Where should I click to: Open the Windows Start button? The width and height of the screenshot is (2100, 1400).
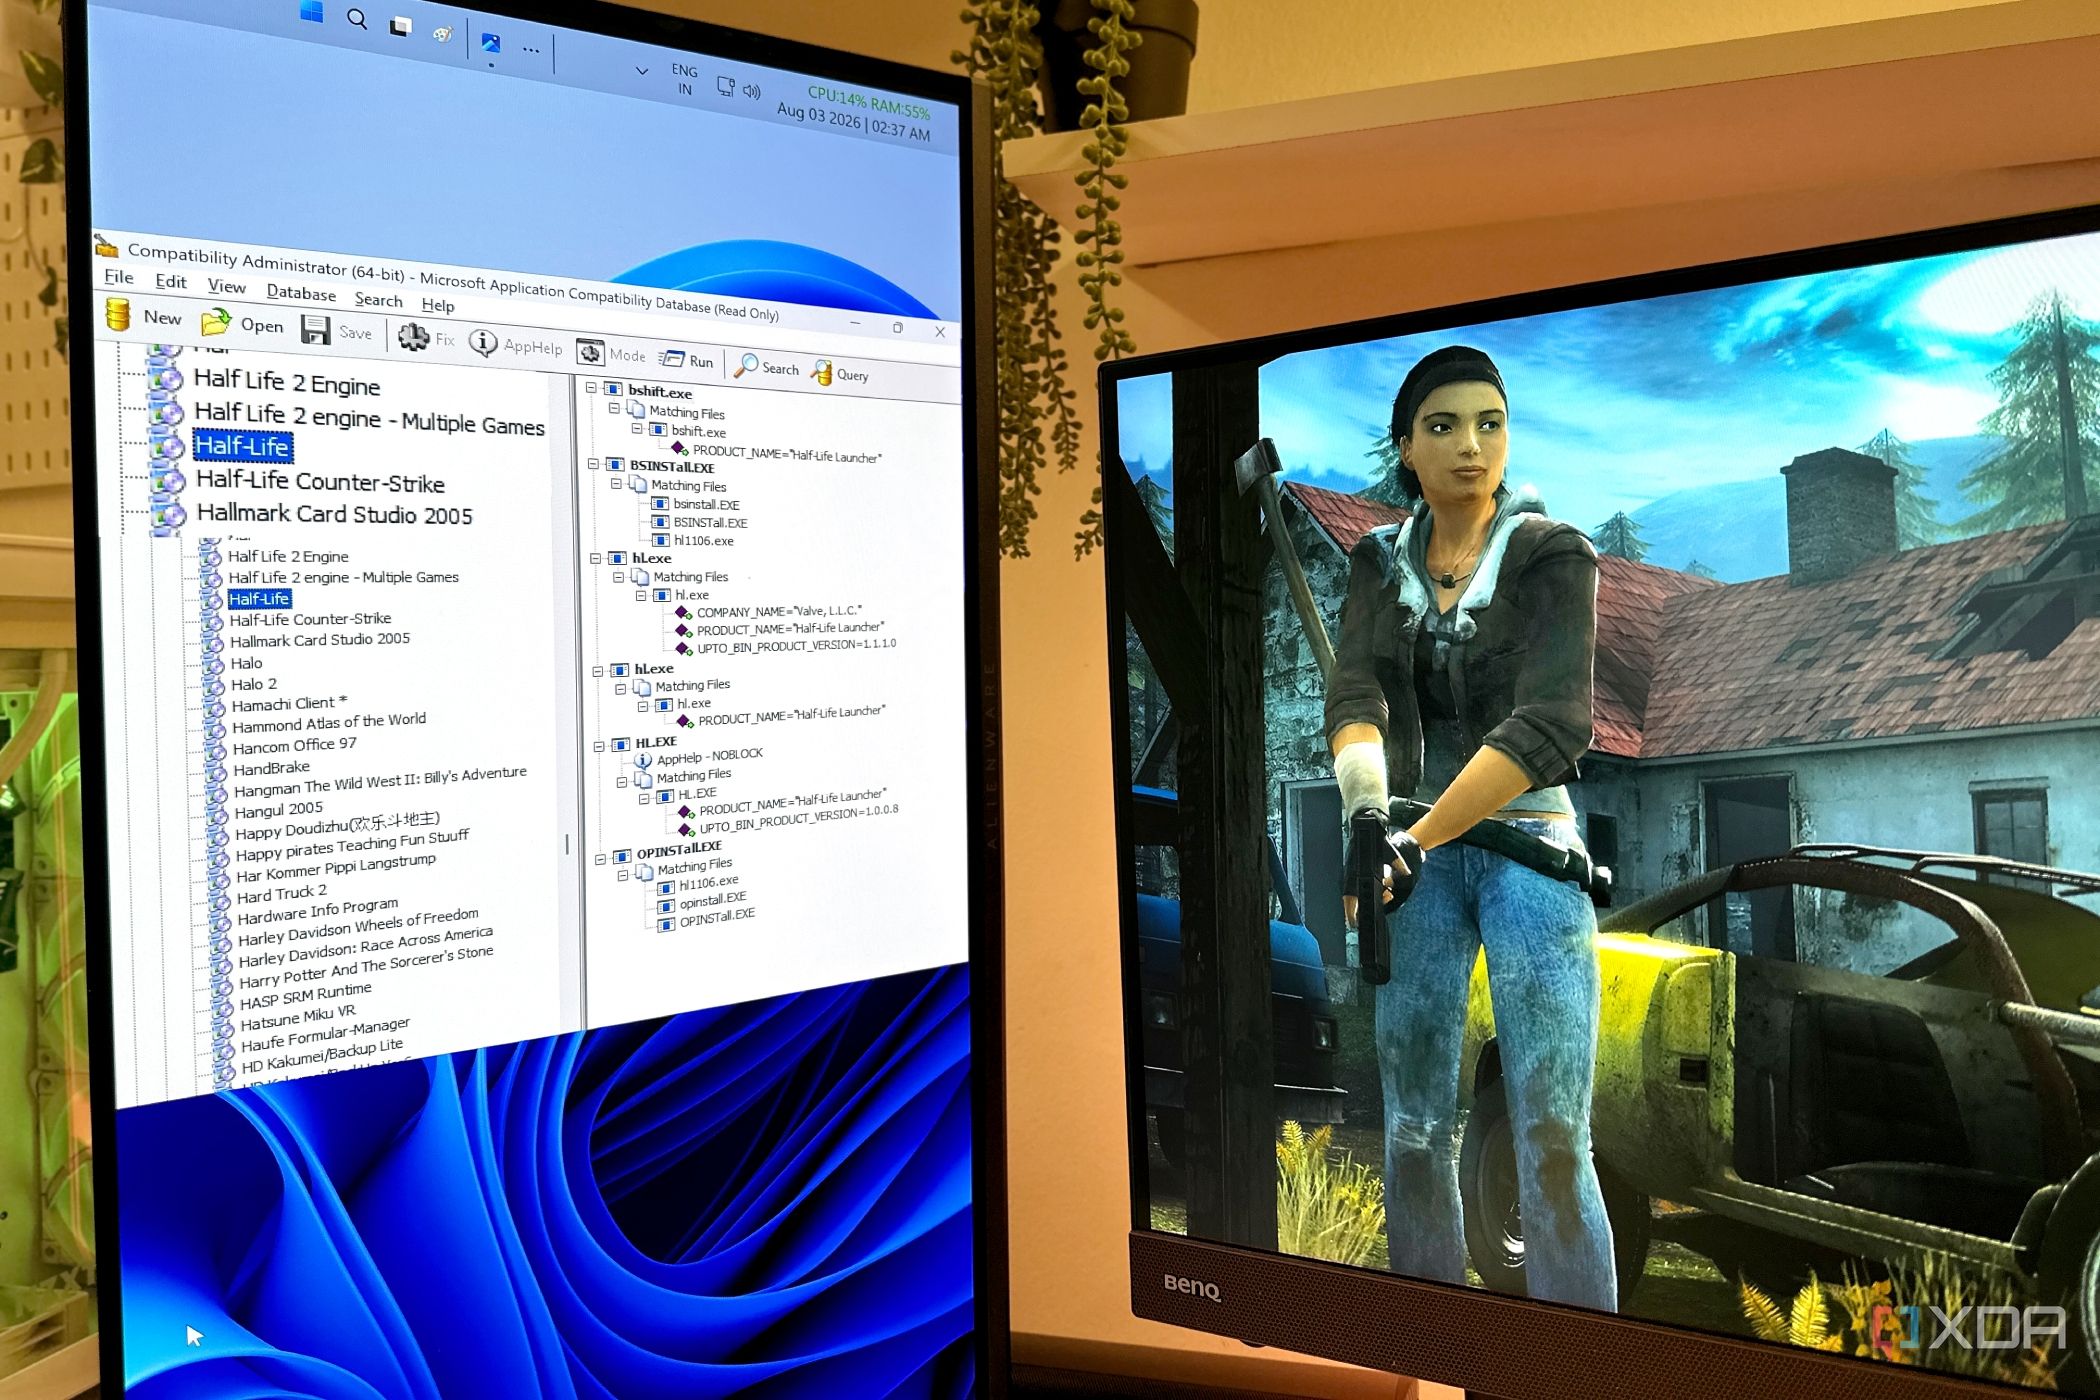[x=312, y=12]
